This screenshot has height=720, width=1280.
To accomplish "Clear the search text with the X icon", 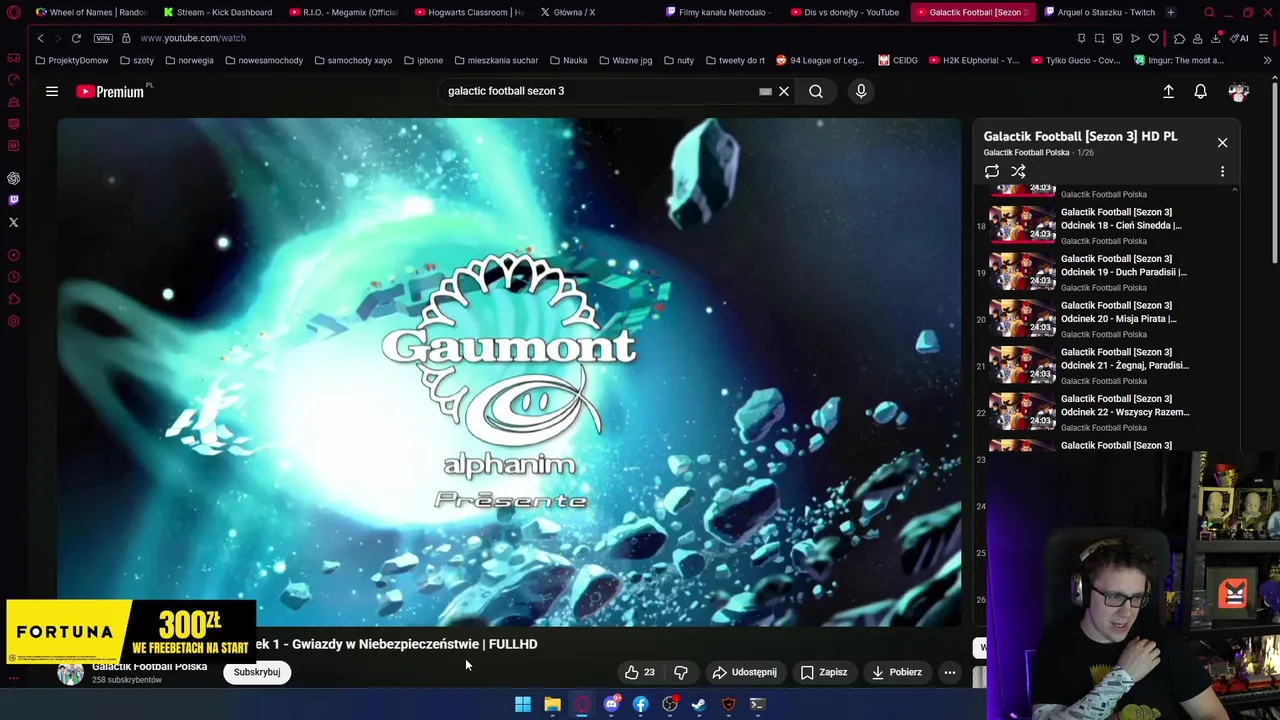I will (784, 91).
